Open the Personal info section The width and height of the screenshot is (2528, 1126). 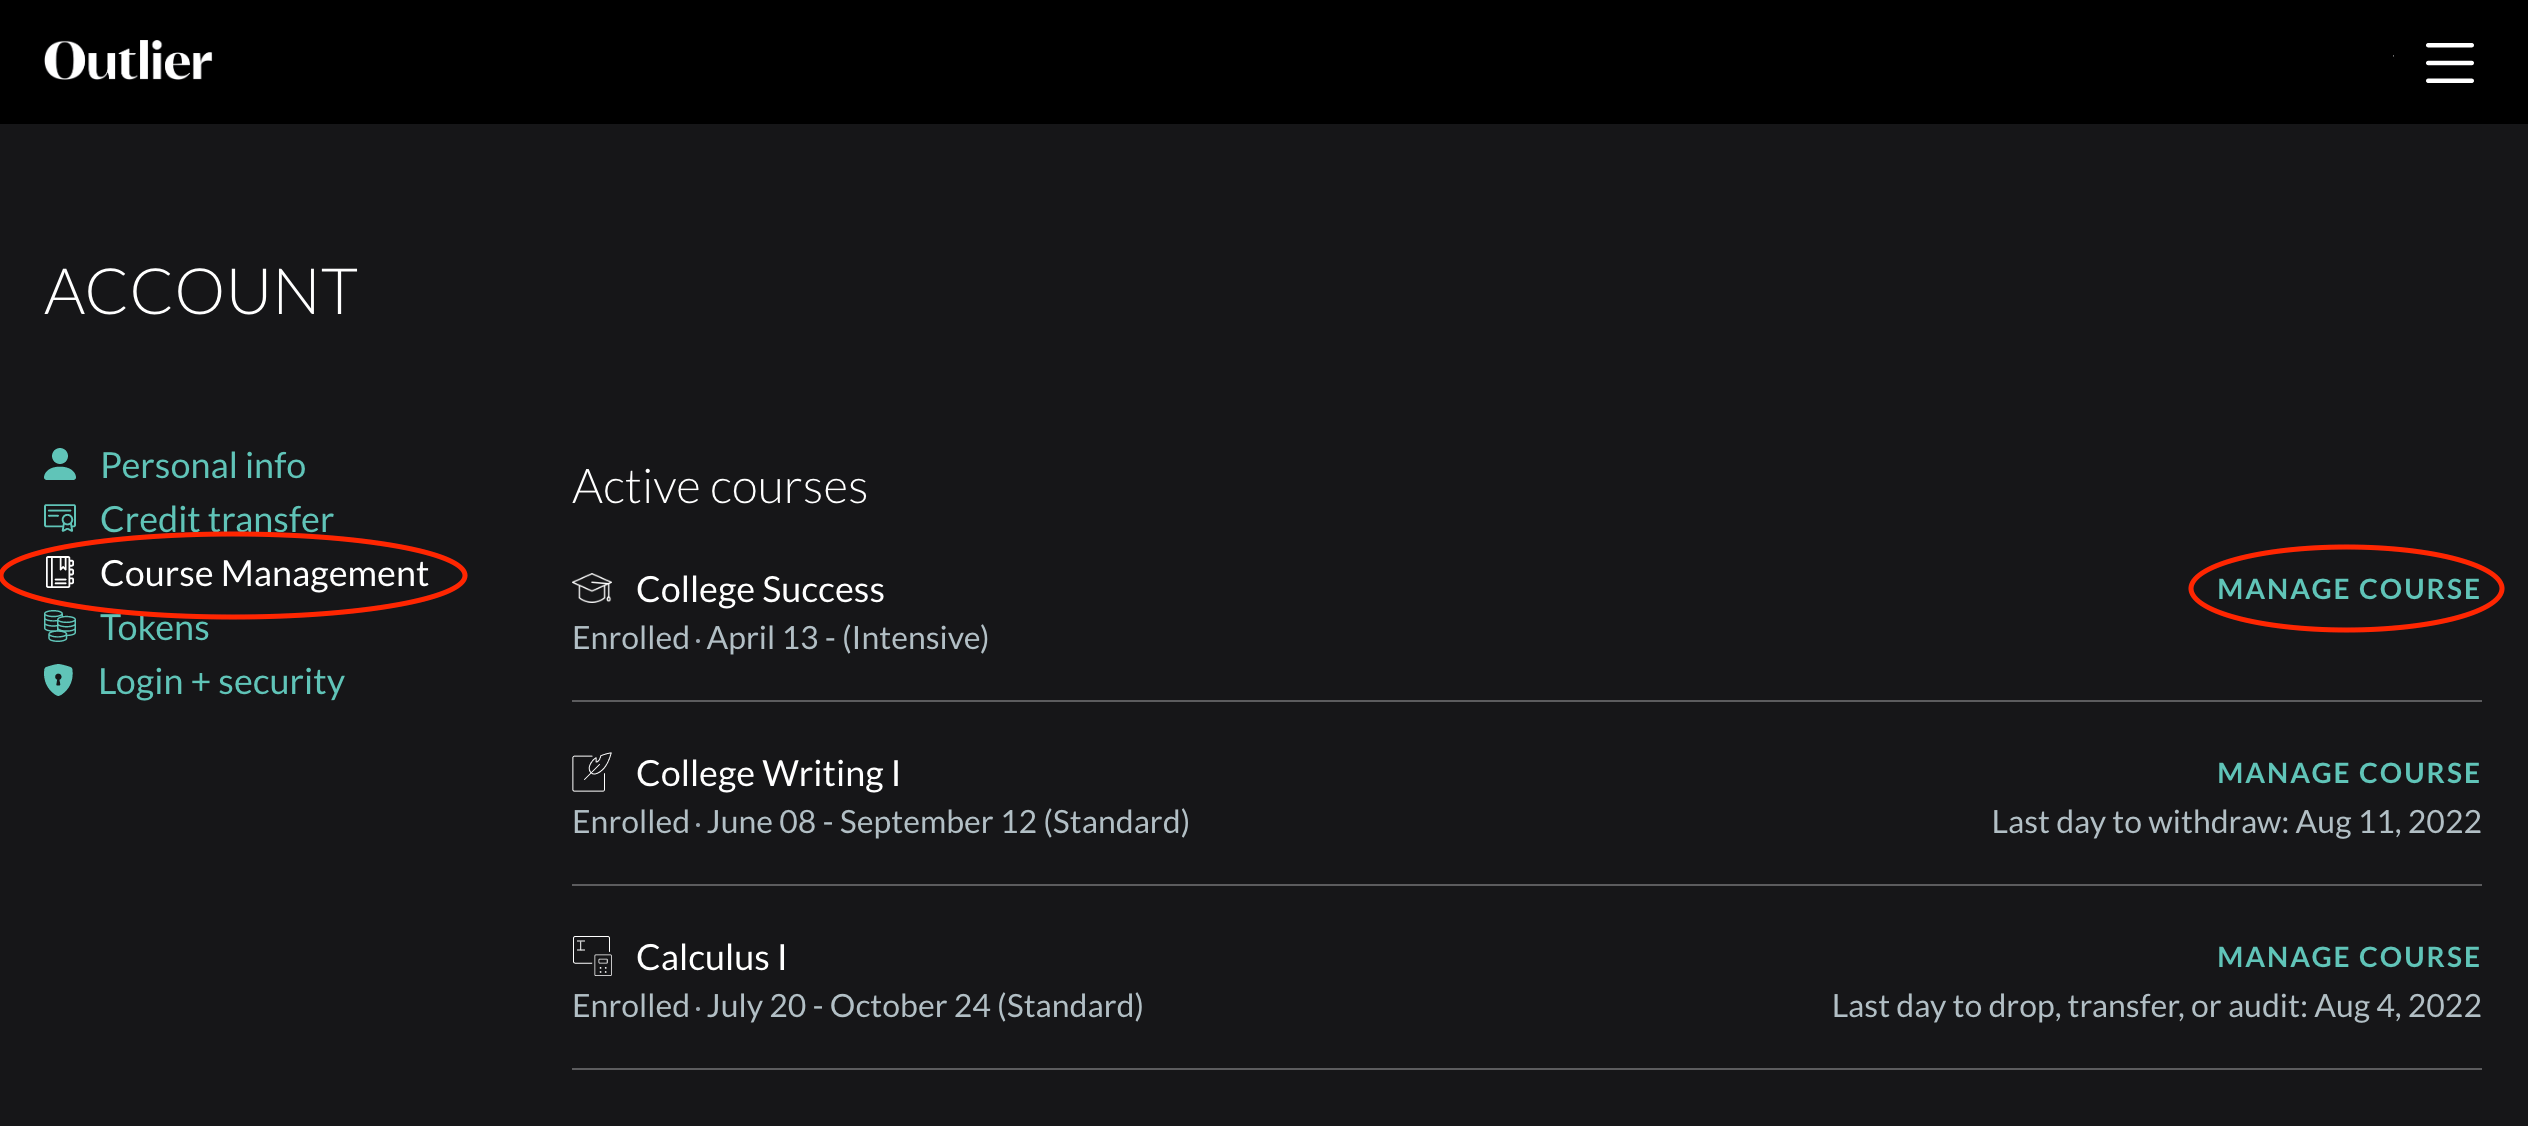[x=203, y=465]
